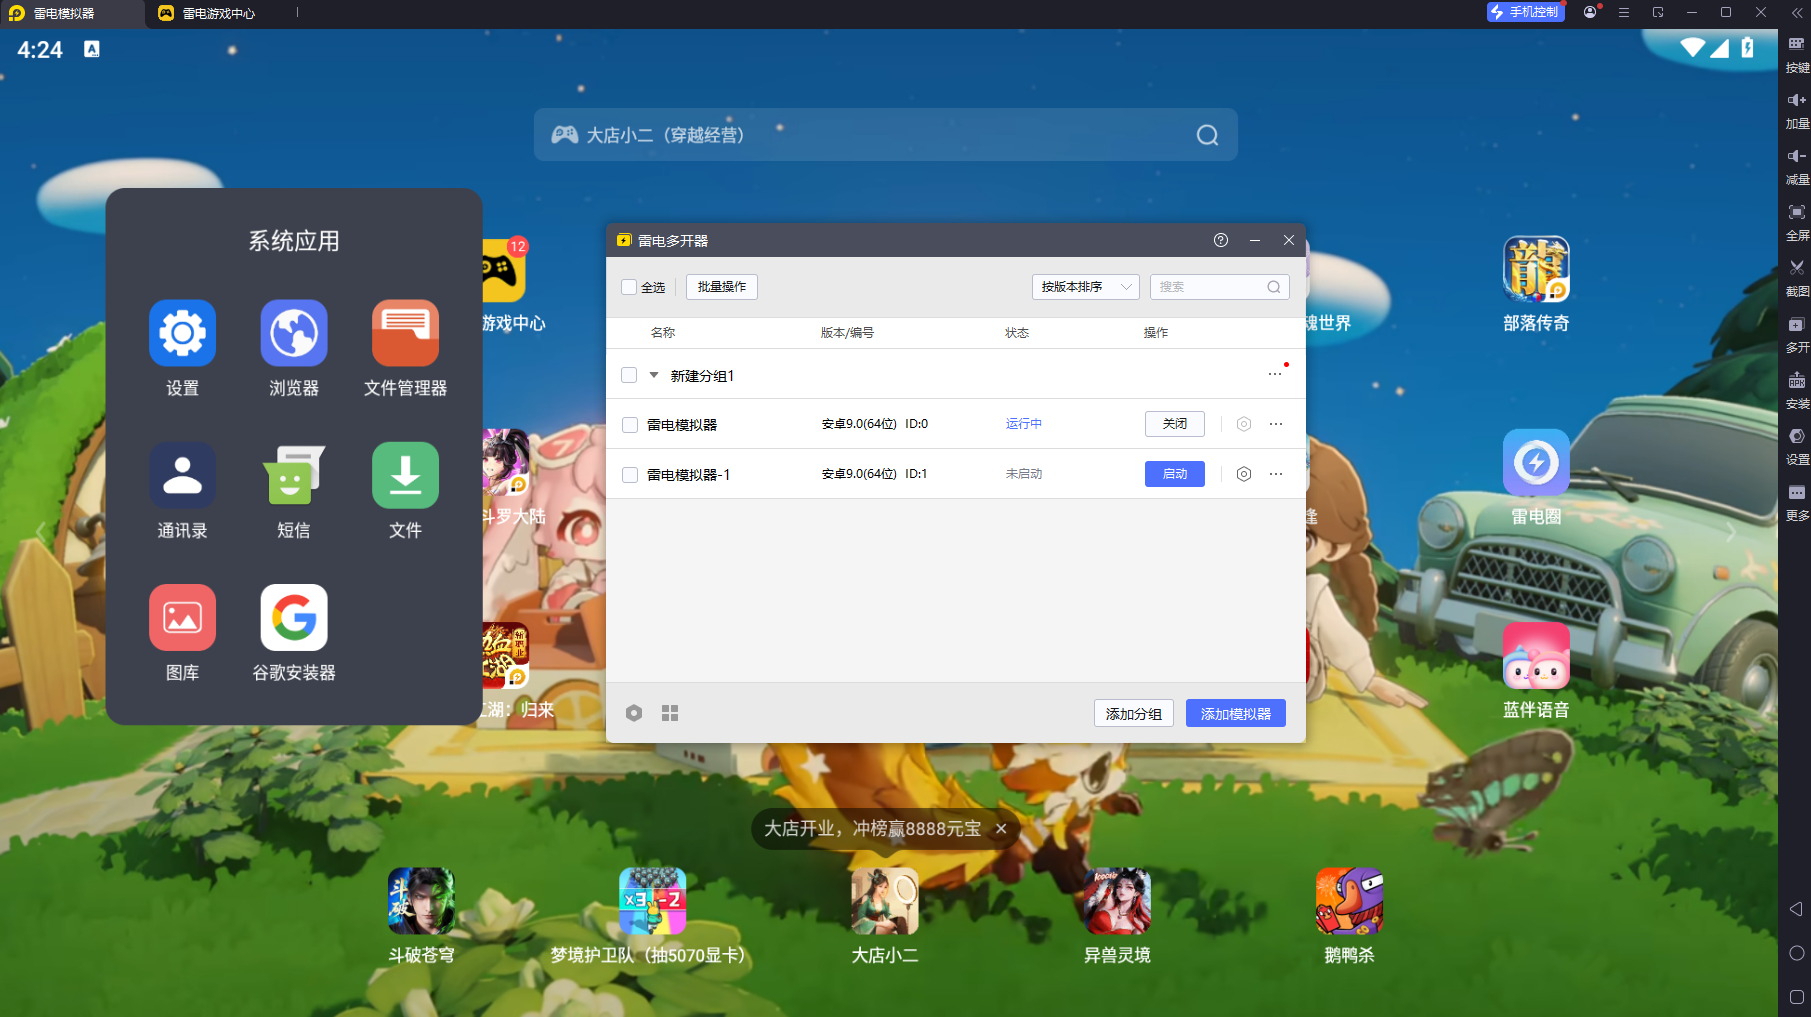
Task: Launch 谷歌安装器 Google installer
Action: tap(294, 617)
